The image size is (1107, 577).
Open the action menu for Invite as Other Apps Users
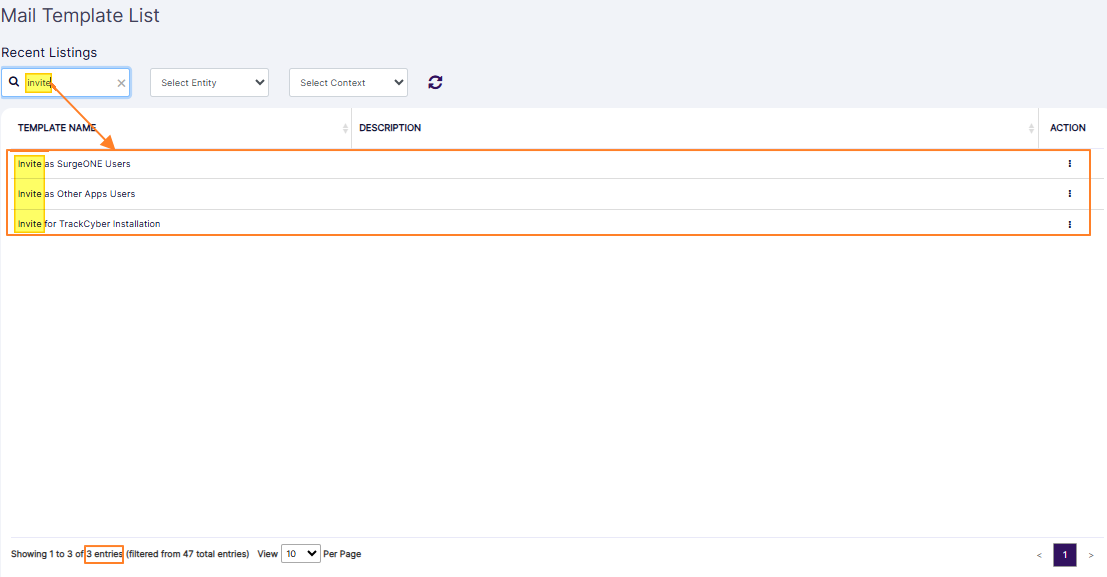click(x=1069, y=193)
